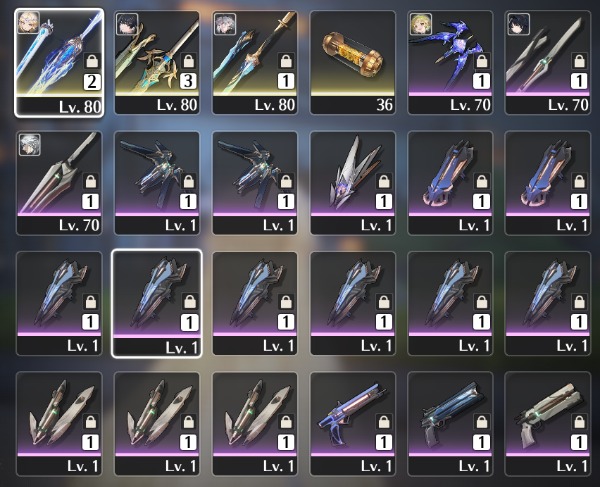Click the dark-haired portrait on top-right sword
The height and width of the screenshot is (487, 600).
[518, 24]
